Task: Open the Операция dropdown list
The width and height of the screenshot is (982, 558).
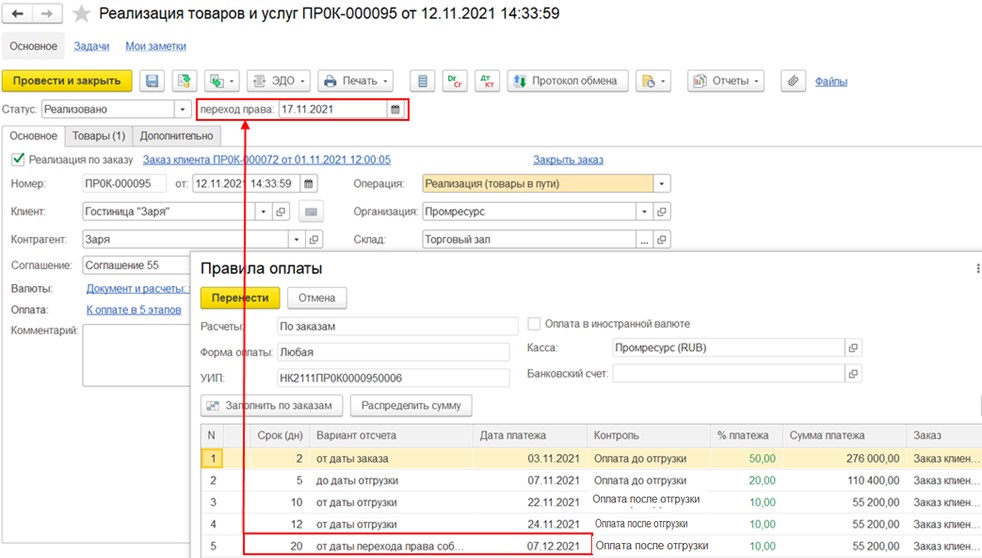Action: (x=661, y=184)
